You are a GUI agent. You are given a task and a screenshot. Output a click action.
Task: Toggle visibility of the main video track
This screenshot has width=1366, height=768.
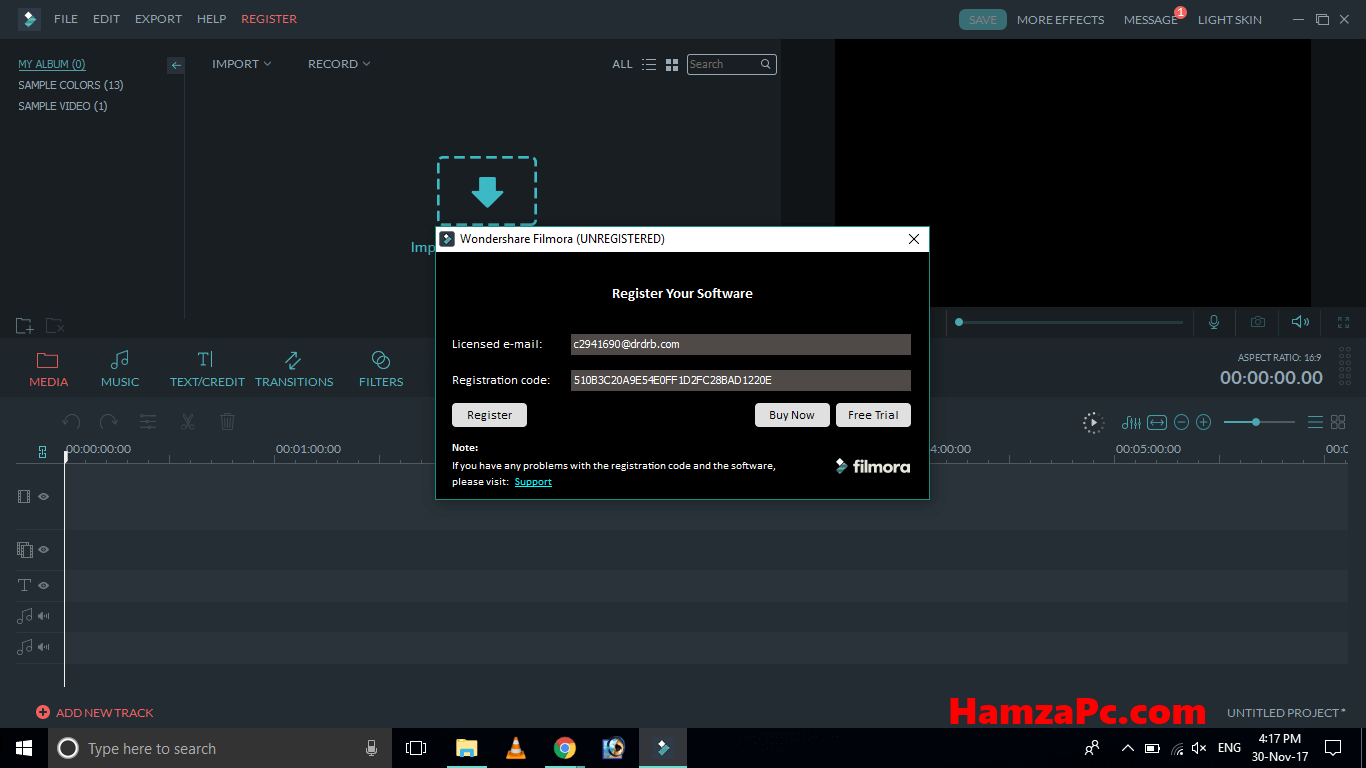(44, 496)
